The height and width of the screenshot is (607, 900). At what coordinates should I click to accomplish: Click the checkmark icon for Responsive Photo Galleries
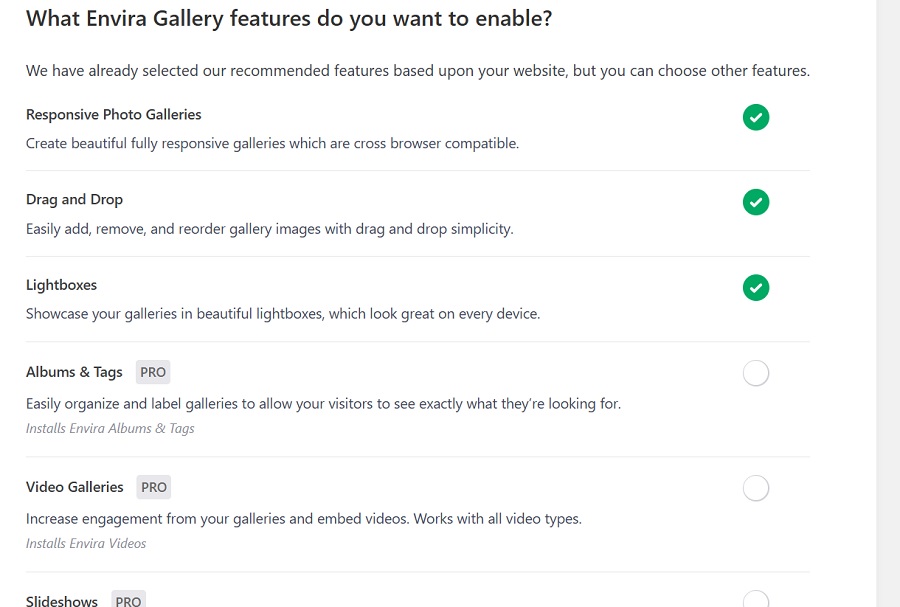click(x=755, y=117)
